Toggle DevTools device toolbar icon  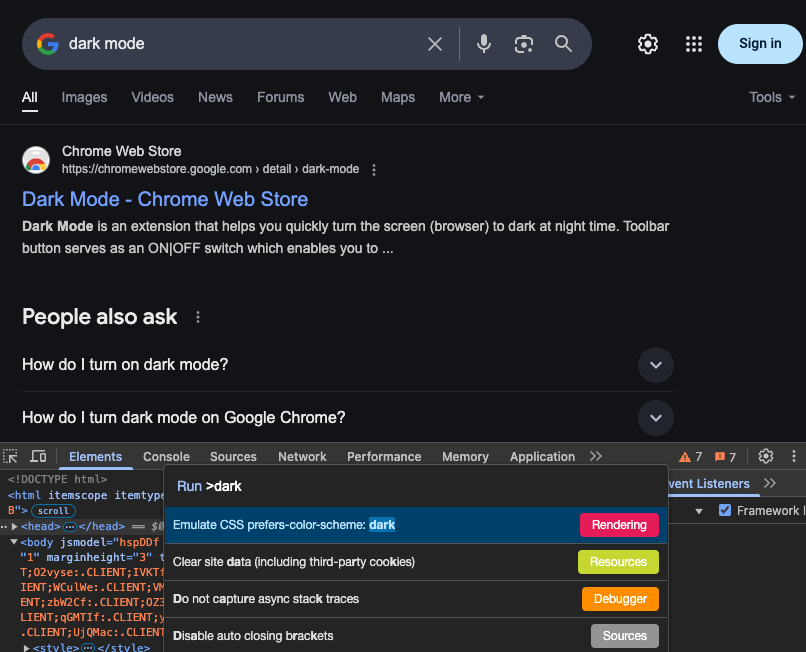click(x=38, y=456)
